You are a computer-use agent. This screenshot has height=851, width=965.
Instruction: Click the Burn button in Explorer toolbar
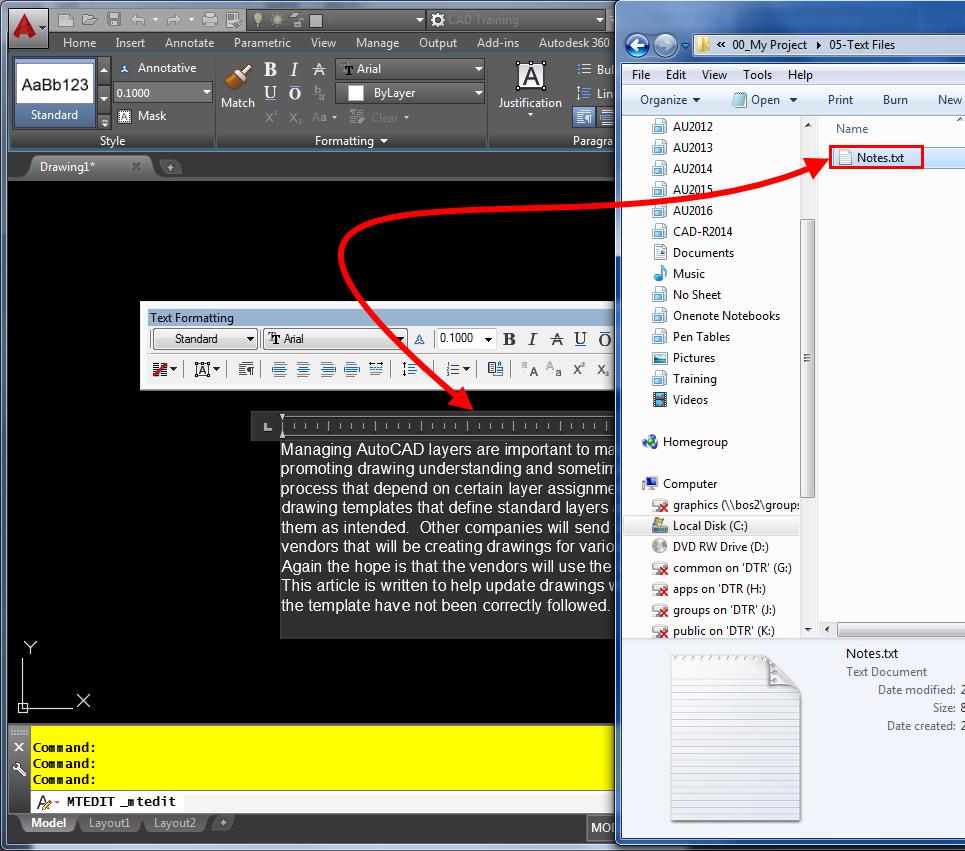(895, 100)
